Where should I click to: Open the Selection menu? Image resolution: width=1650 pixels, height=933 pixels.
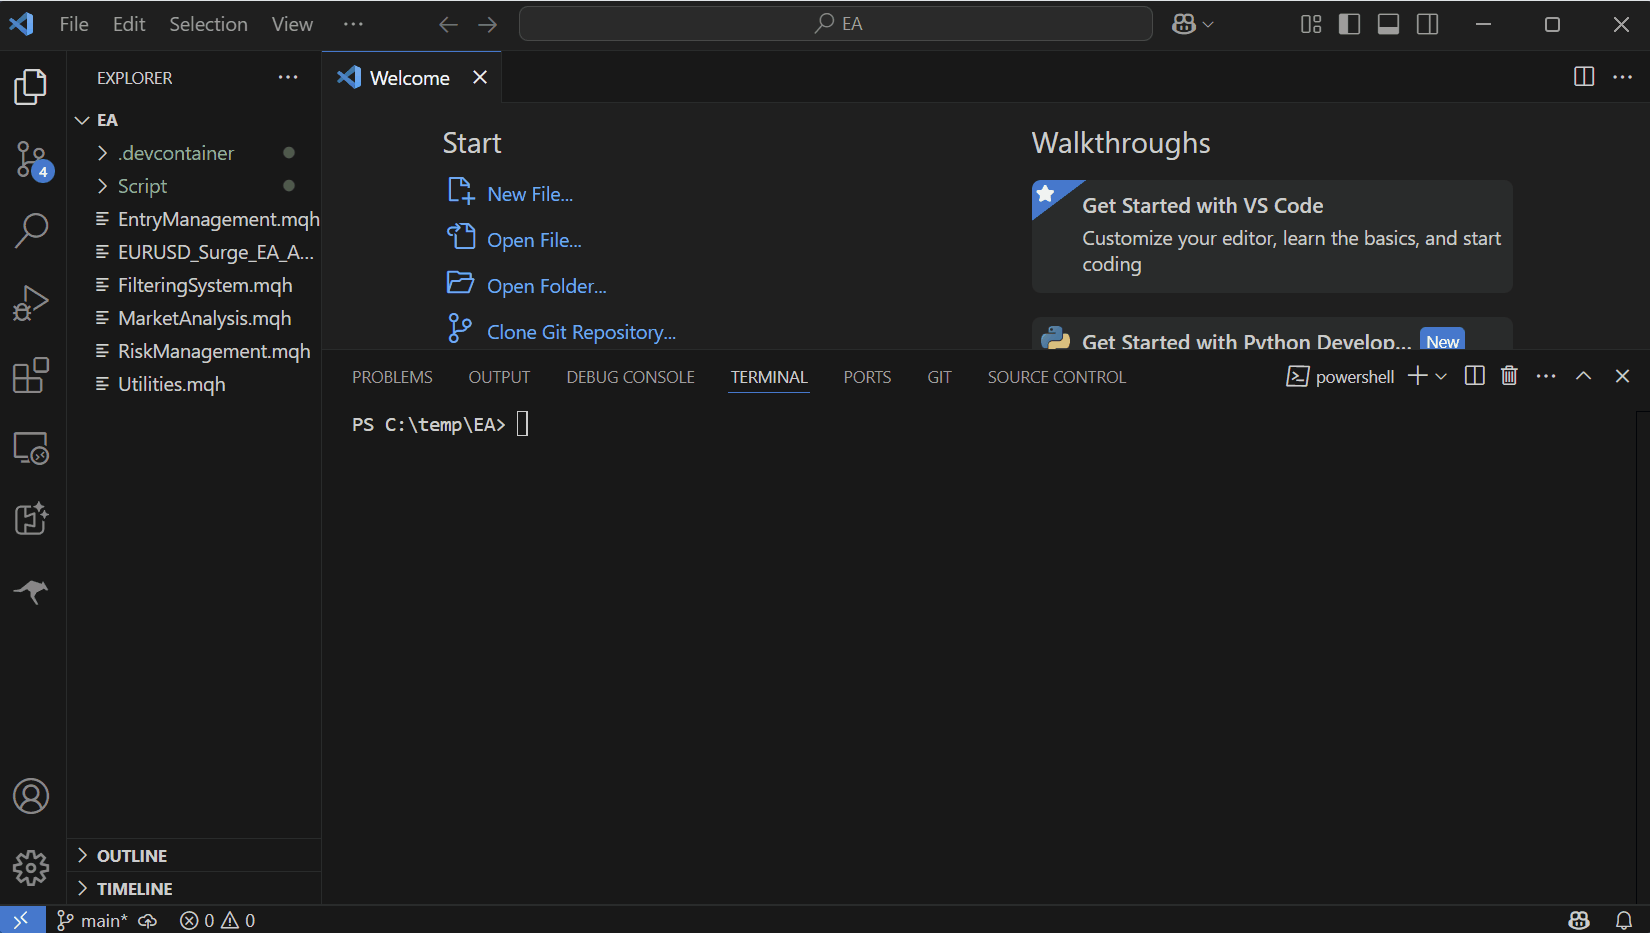[x=208, y=24]
